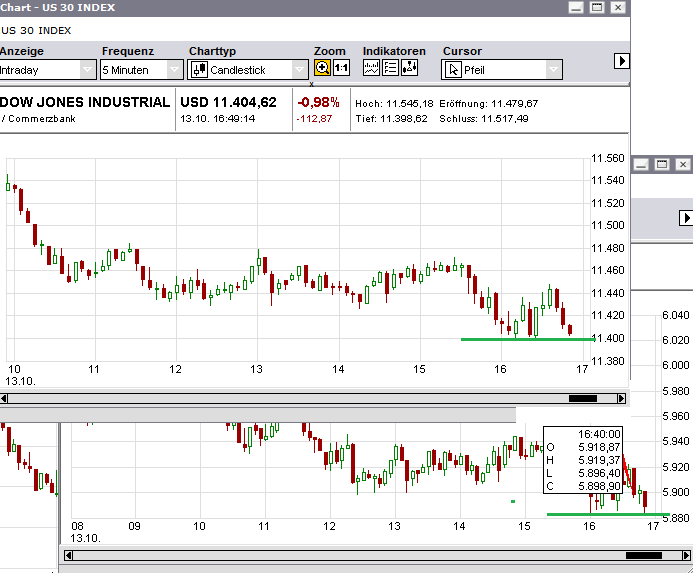
Task: Click the tooltip high value 5.919,37
Action: [599, 460]
